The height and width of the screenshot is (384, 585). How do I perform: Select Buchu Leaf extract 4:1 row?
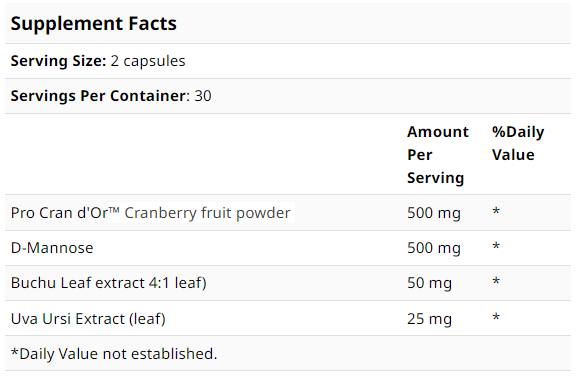(x=288, y=283)
